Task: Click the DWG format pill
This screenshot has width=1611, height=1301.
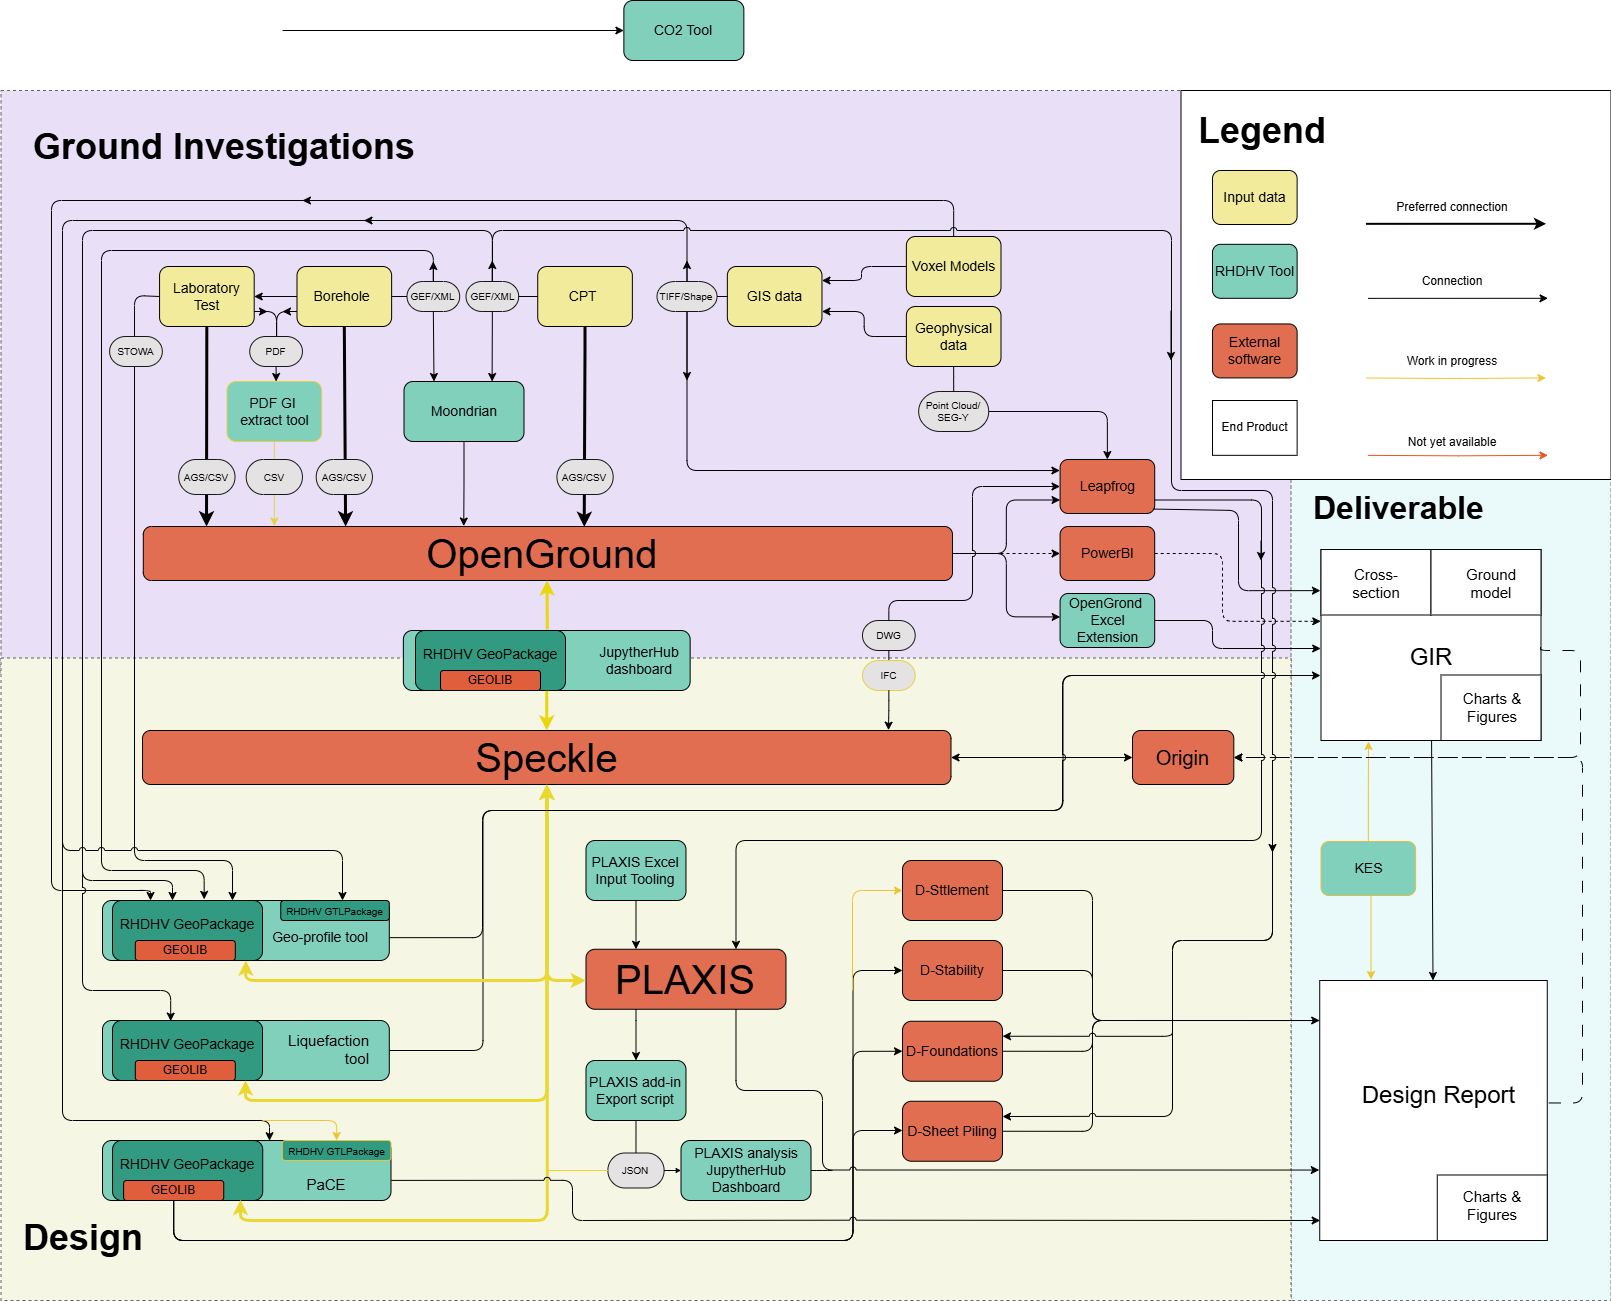Action: [x=888, y=635]
